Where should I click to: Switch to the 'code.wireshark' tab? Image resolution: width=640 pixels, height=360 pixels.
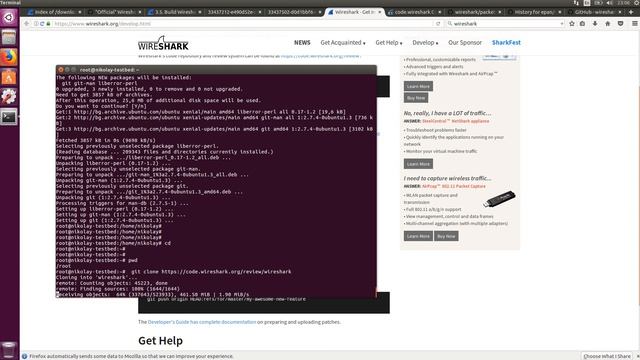(414, 12)
